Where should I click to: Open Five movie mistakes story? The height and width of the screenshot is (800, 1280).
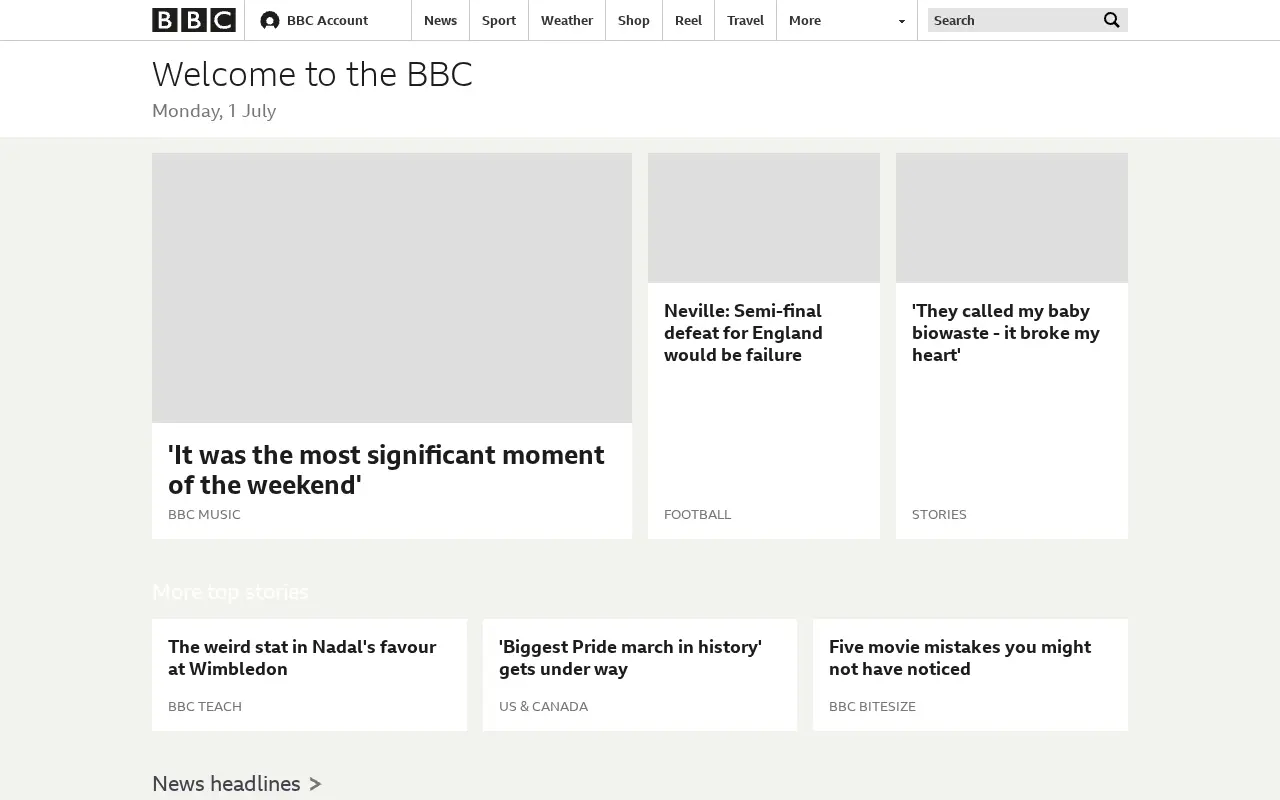coord(960,658)
